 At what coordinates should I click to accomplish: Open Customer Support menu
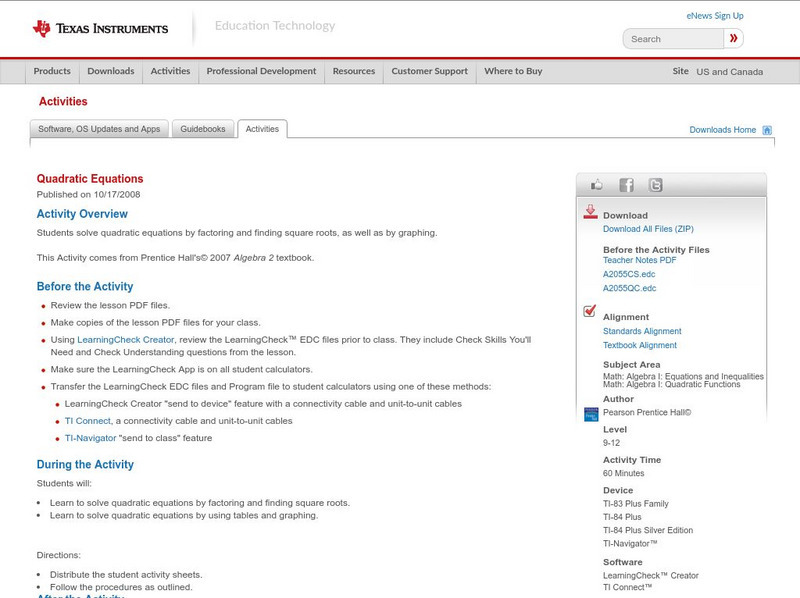pyautogui.click(x=430, y=71)
